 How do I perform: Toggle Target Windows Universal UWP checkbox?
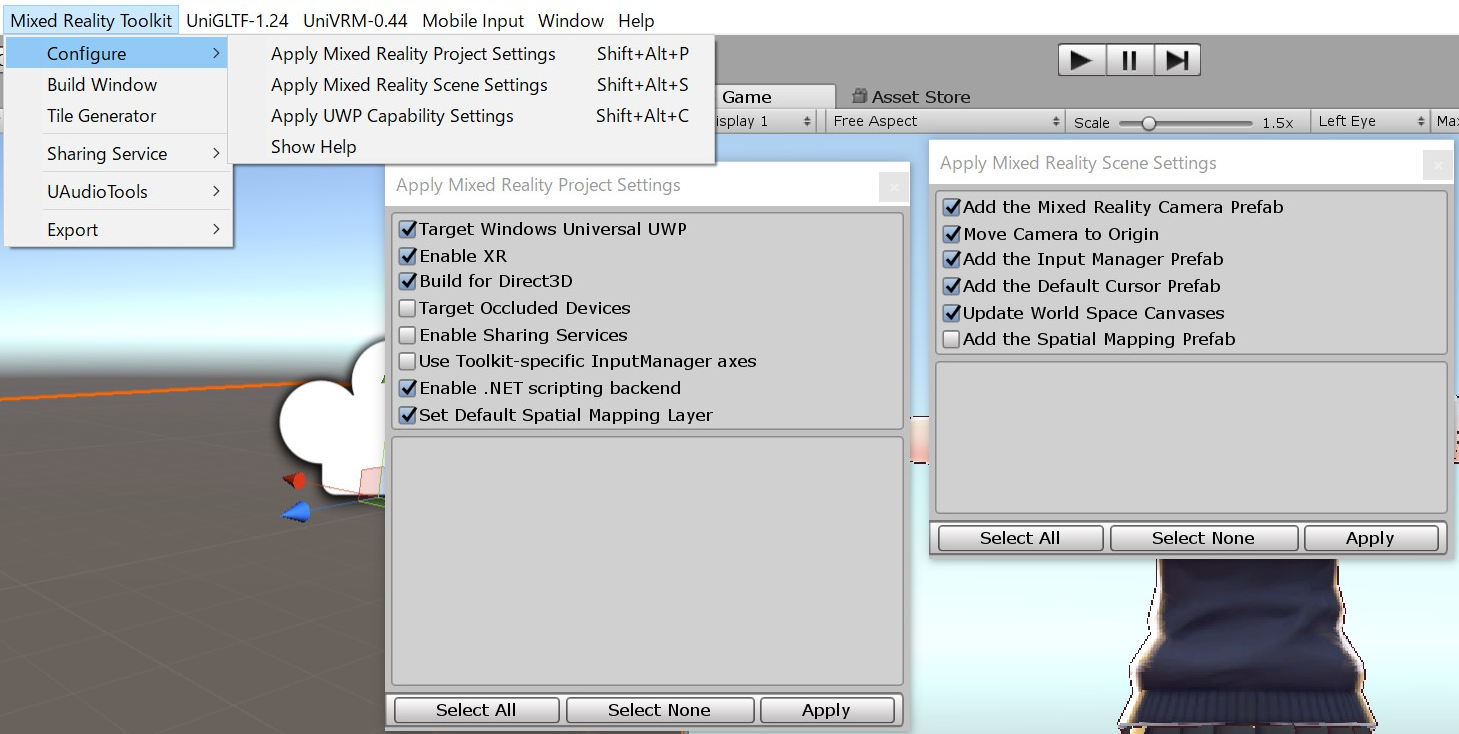[x=407, y=229]
